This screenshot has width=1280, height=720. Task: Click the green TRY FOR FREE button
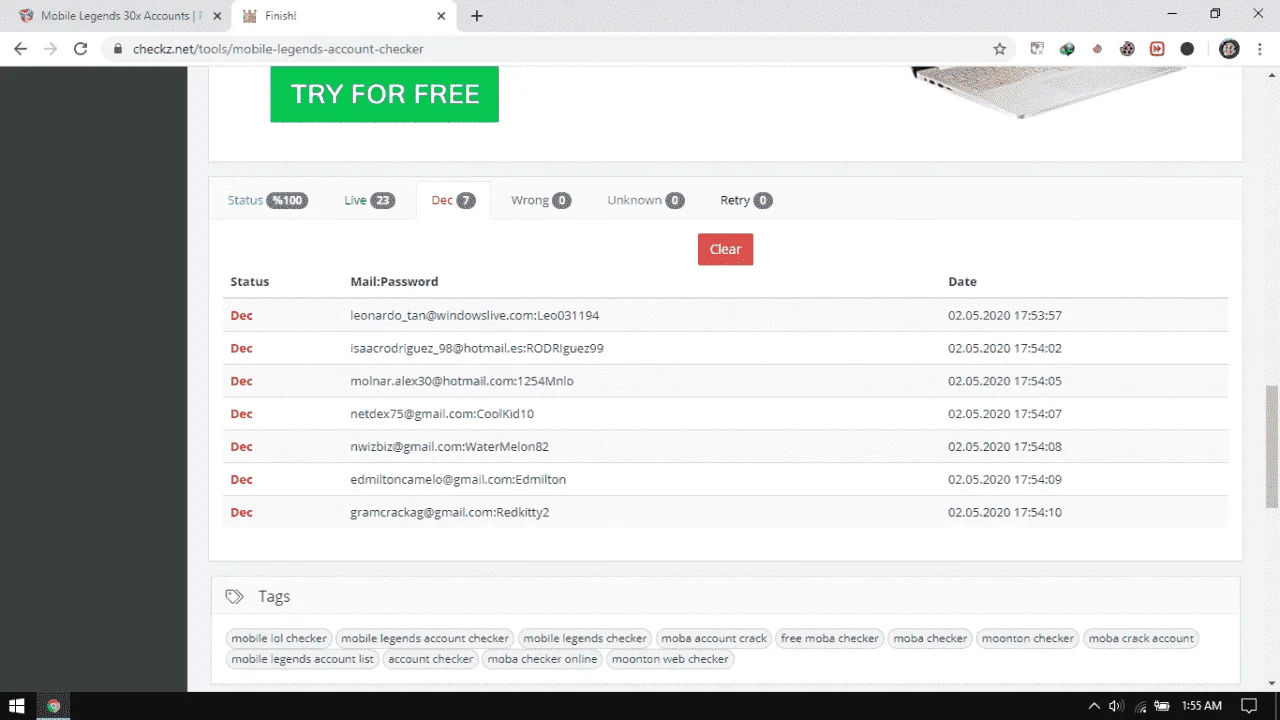[x=384, y=94]
